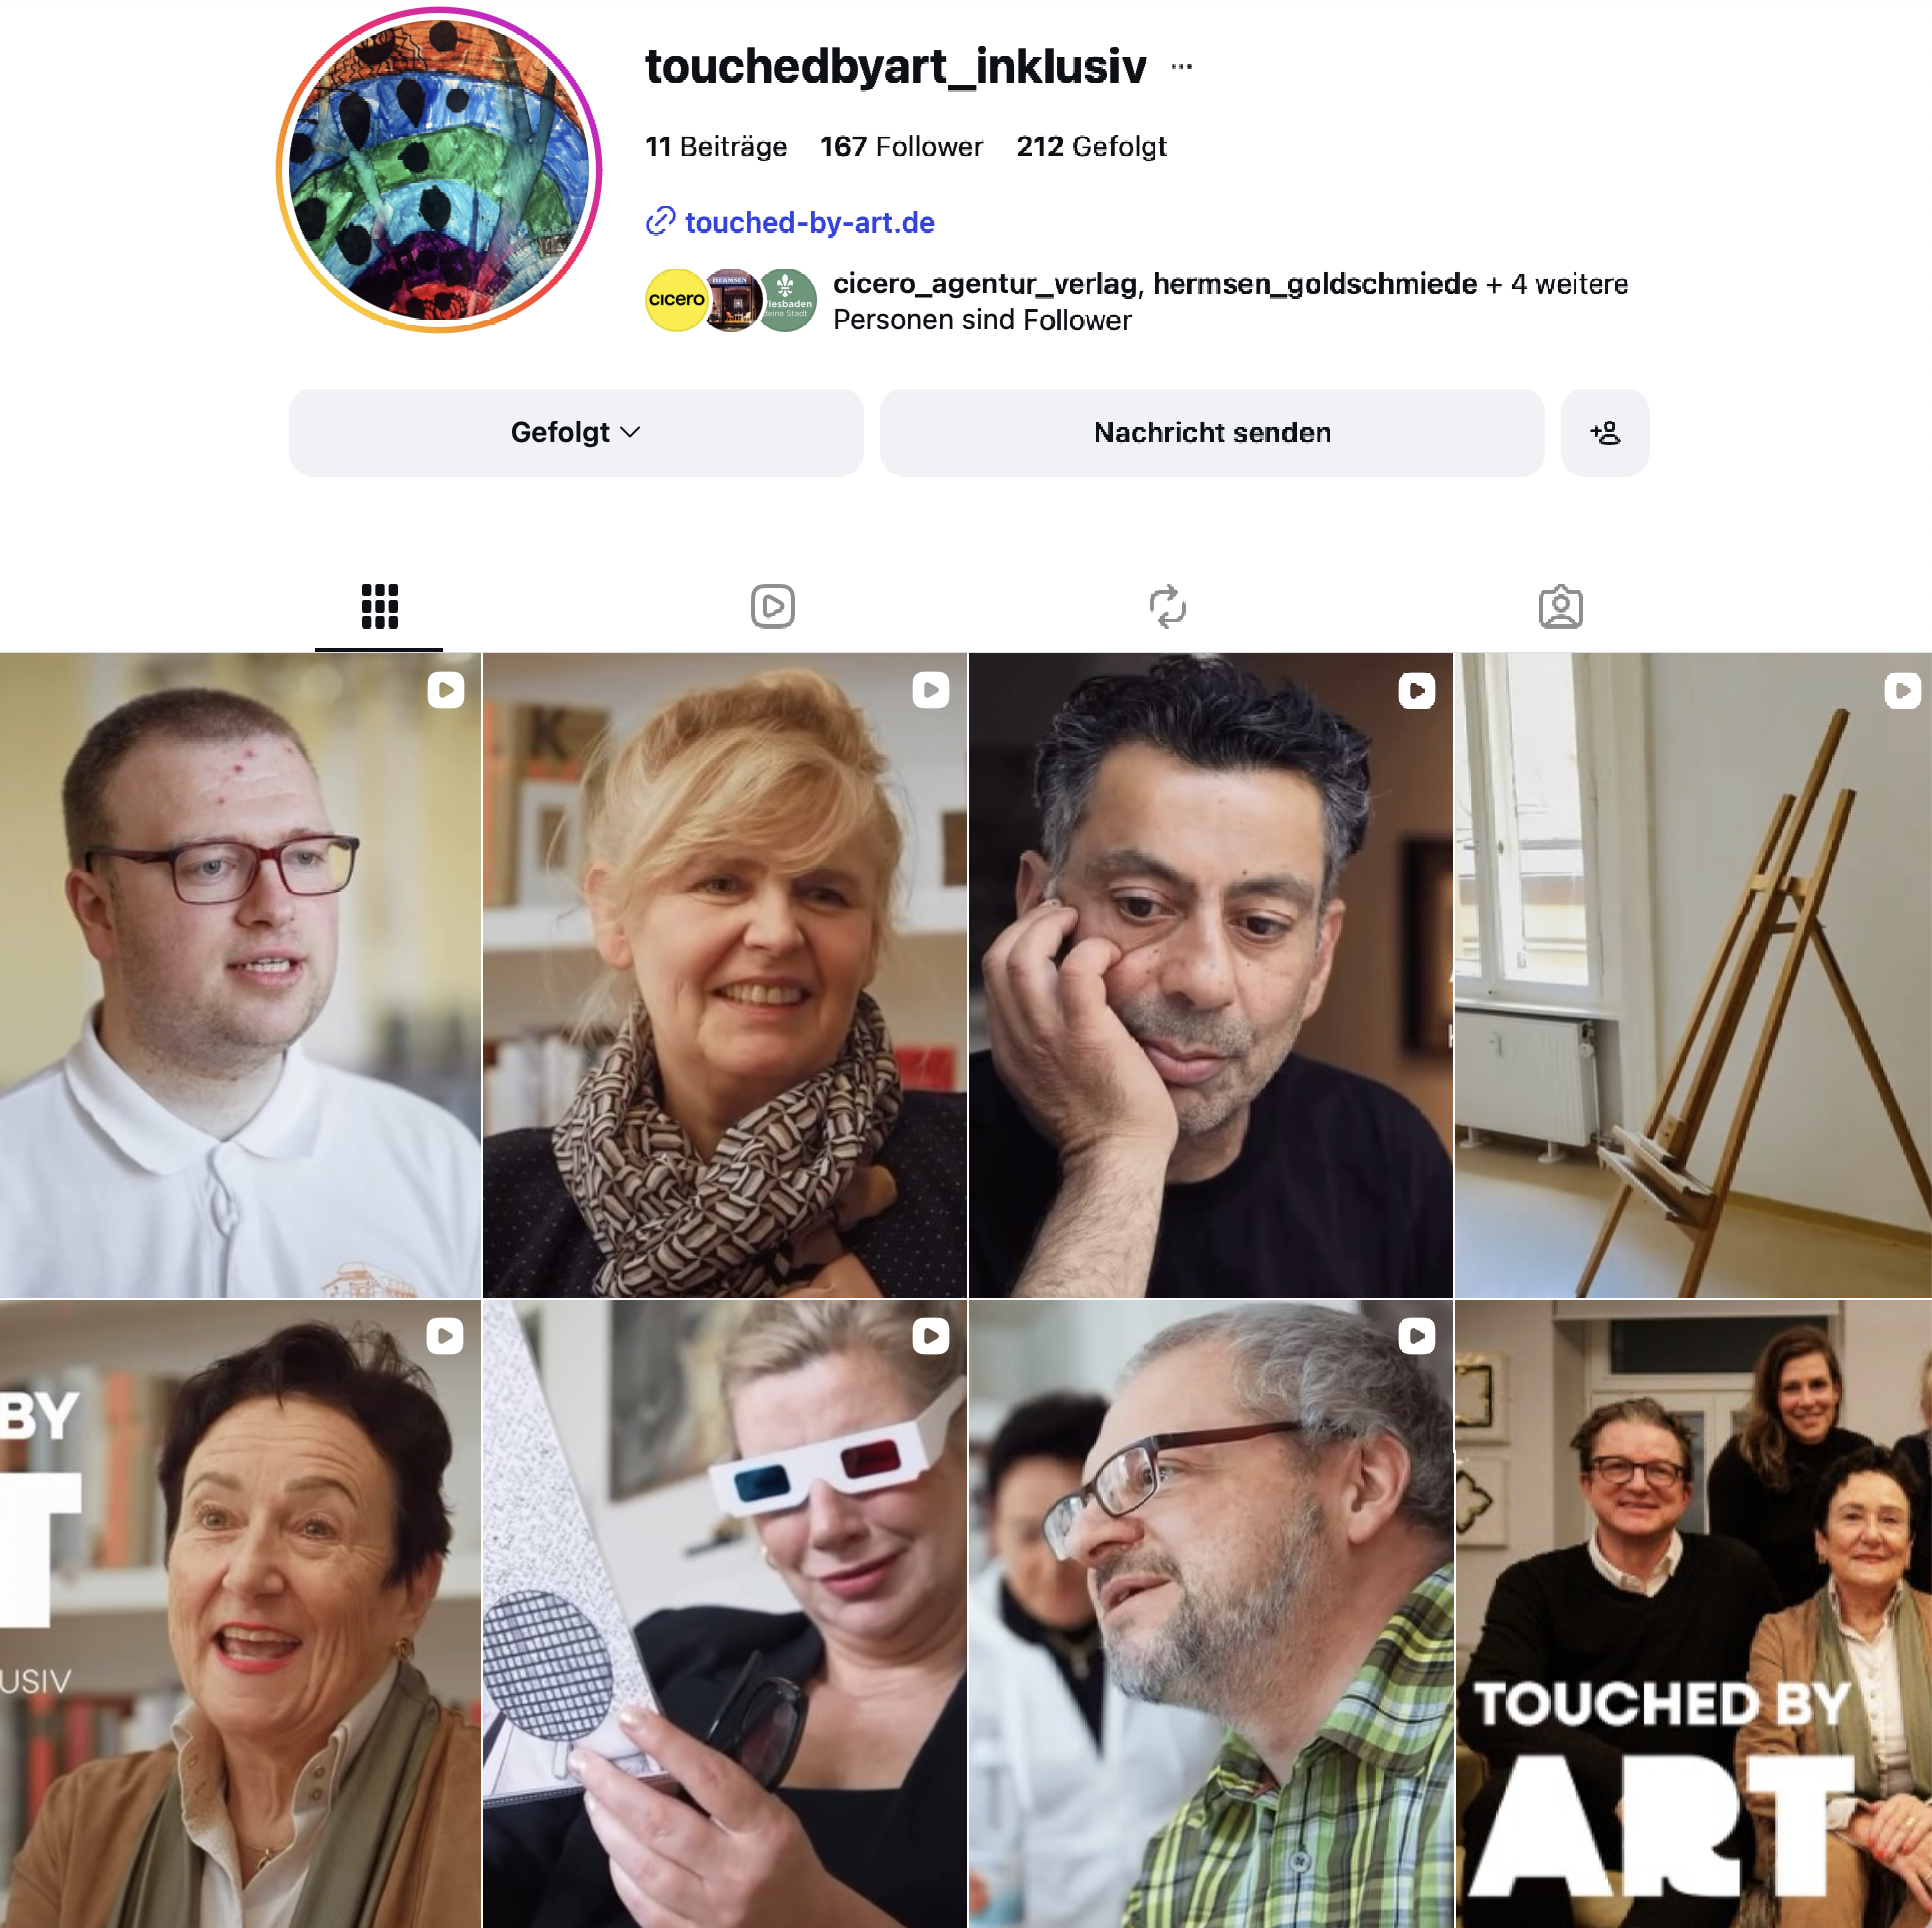This screenshot has width=1932, height=1928.
Task: Open the 212 Gefolgt list
Action: click(1091, 147)
